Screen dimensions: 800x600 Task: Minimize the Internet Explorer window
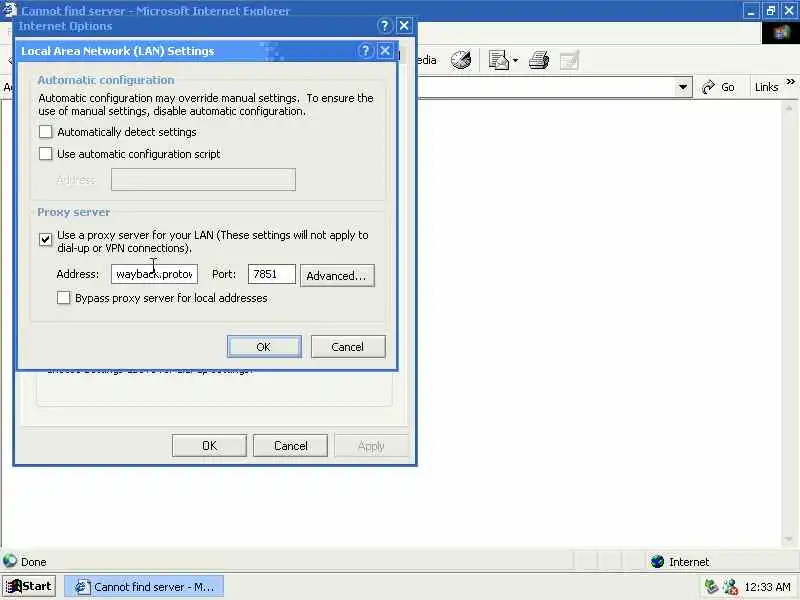coord(751,11)
